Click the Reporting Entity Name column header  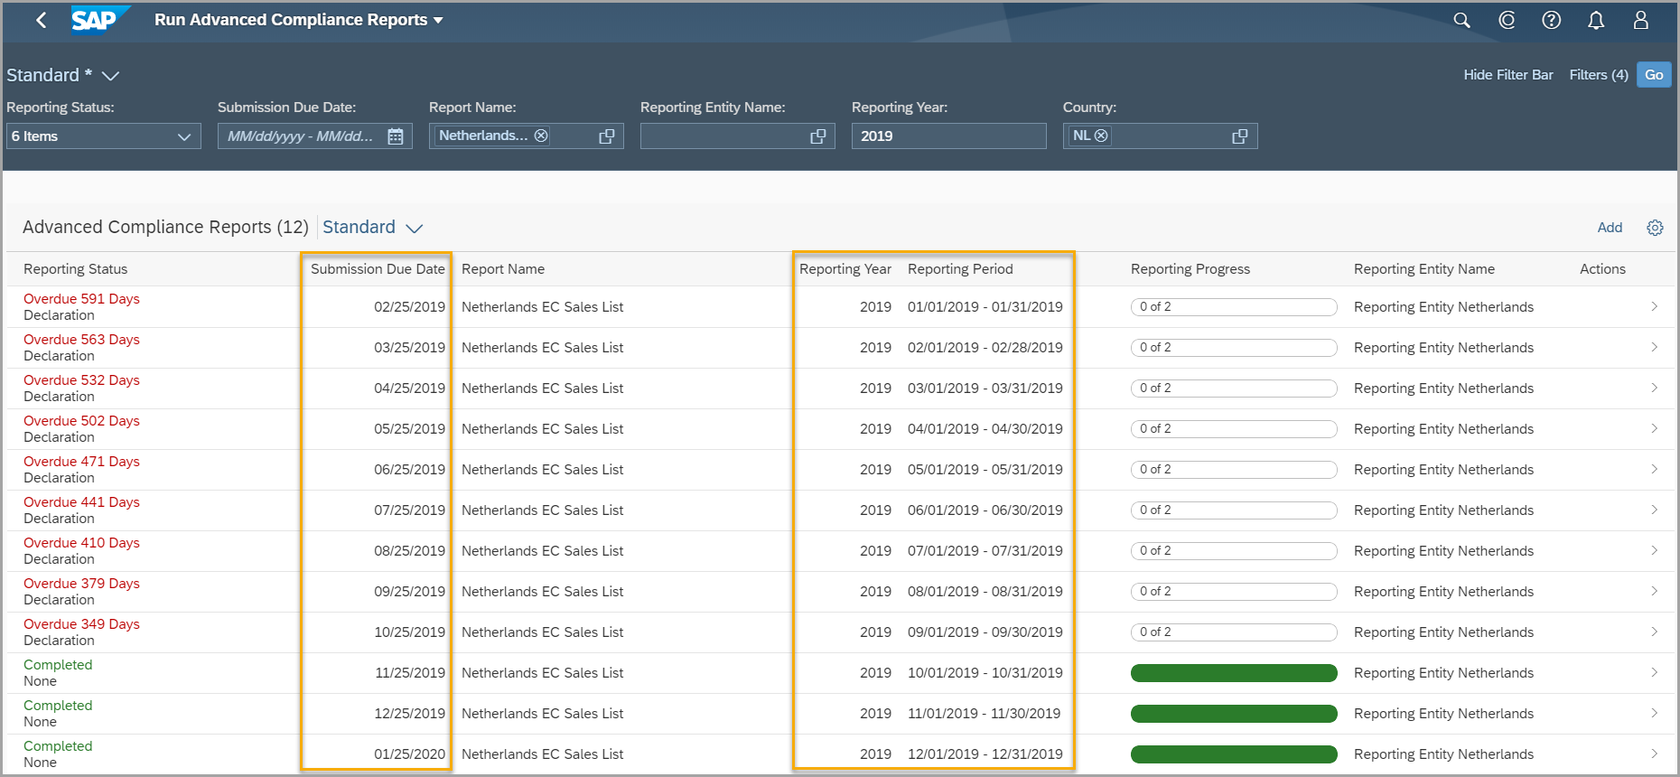pos(1424,269)
